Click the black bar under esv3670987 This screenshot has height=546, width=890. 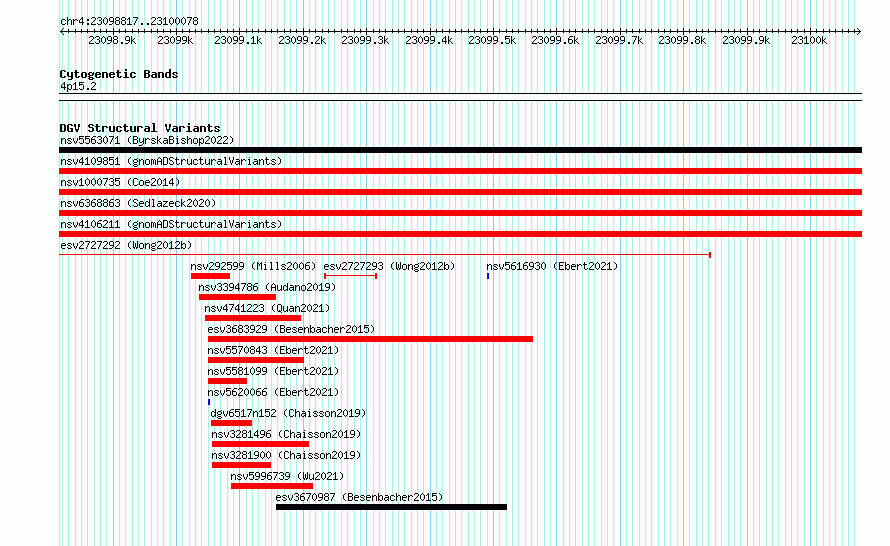tap(391, 507)
